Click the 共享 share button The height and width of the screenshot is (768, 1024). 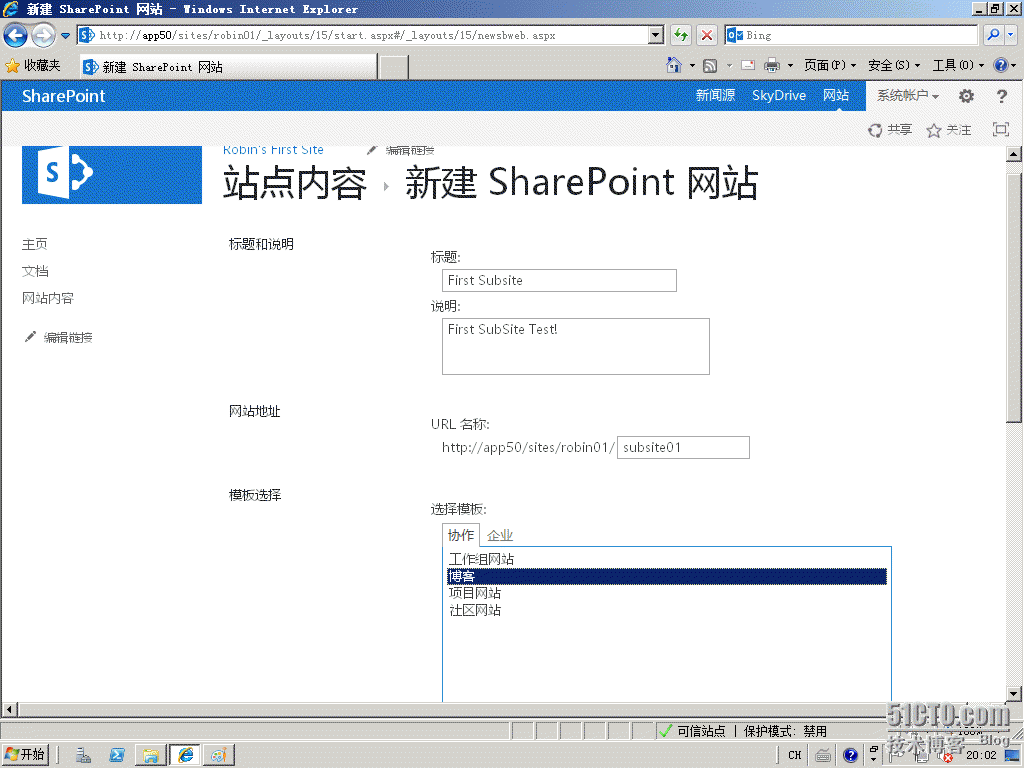(x=889, y=130)
